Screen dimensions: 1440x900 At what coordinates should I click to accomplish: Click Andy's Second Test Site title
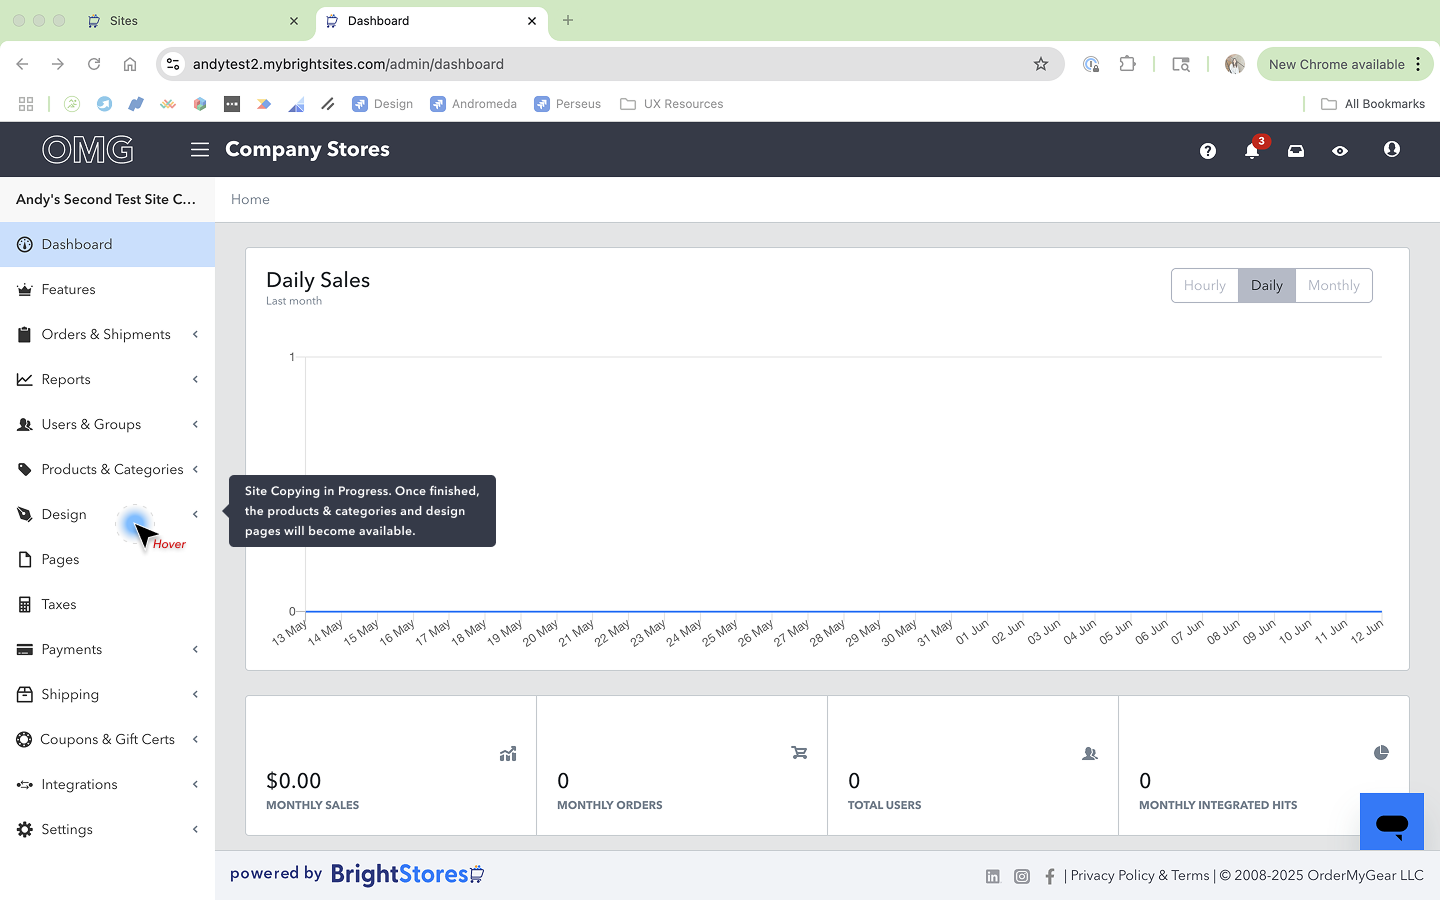(x=106, y=200)
